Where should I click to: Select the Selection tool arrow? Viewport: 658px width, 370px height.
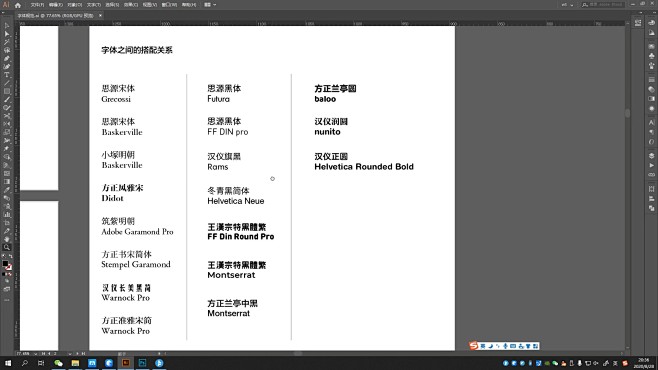tap(7, 26)
